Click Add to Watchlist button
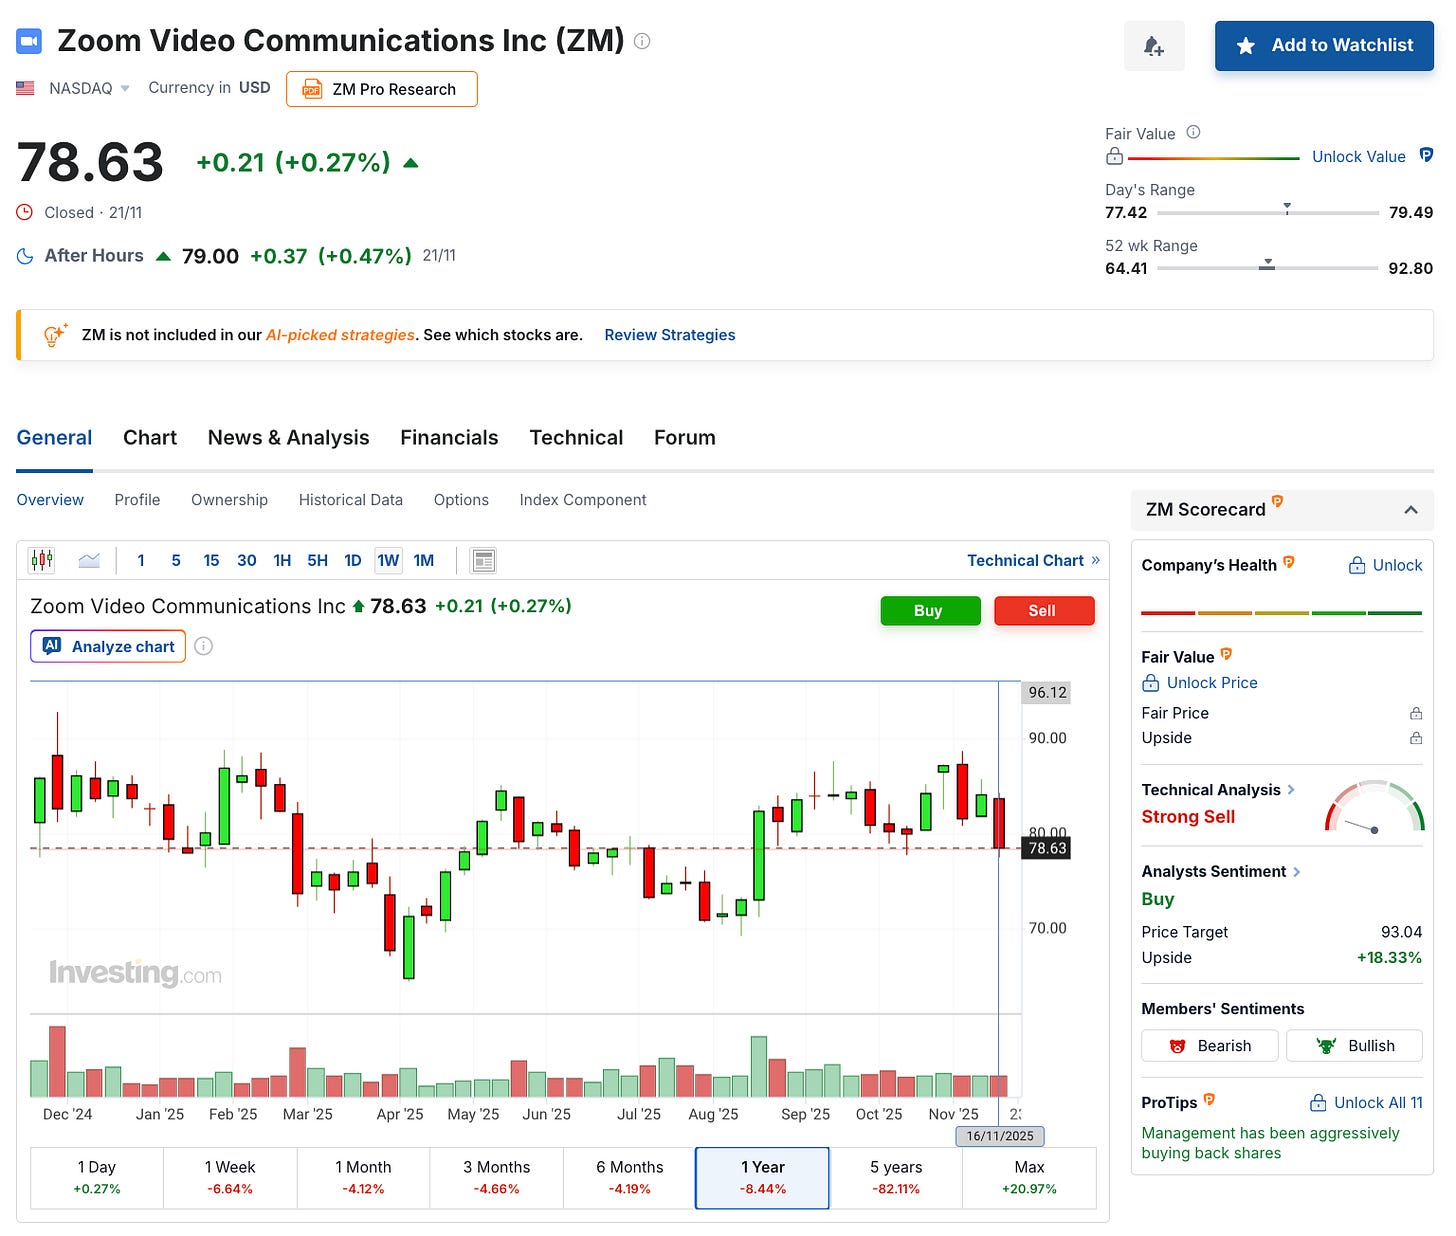The height and width of the screenshot is (1236, 1456). click(1324, 46)
